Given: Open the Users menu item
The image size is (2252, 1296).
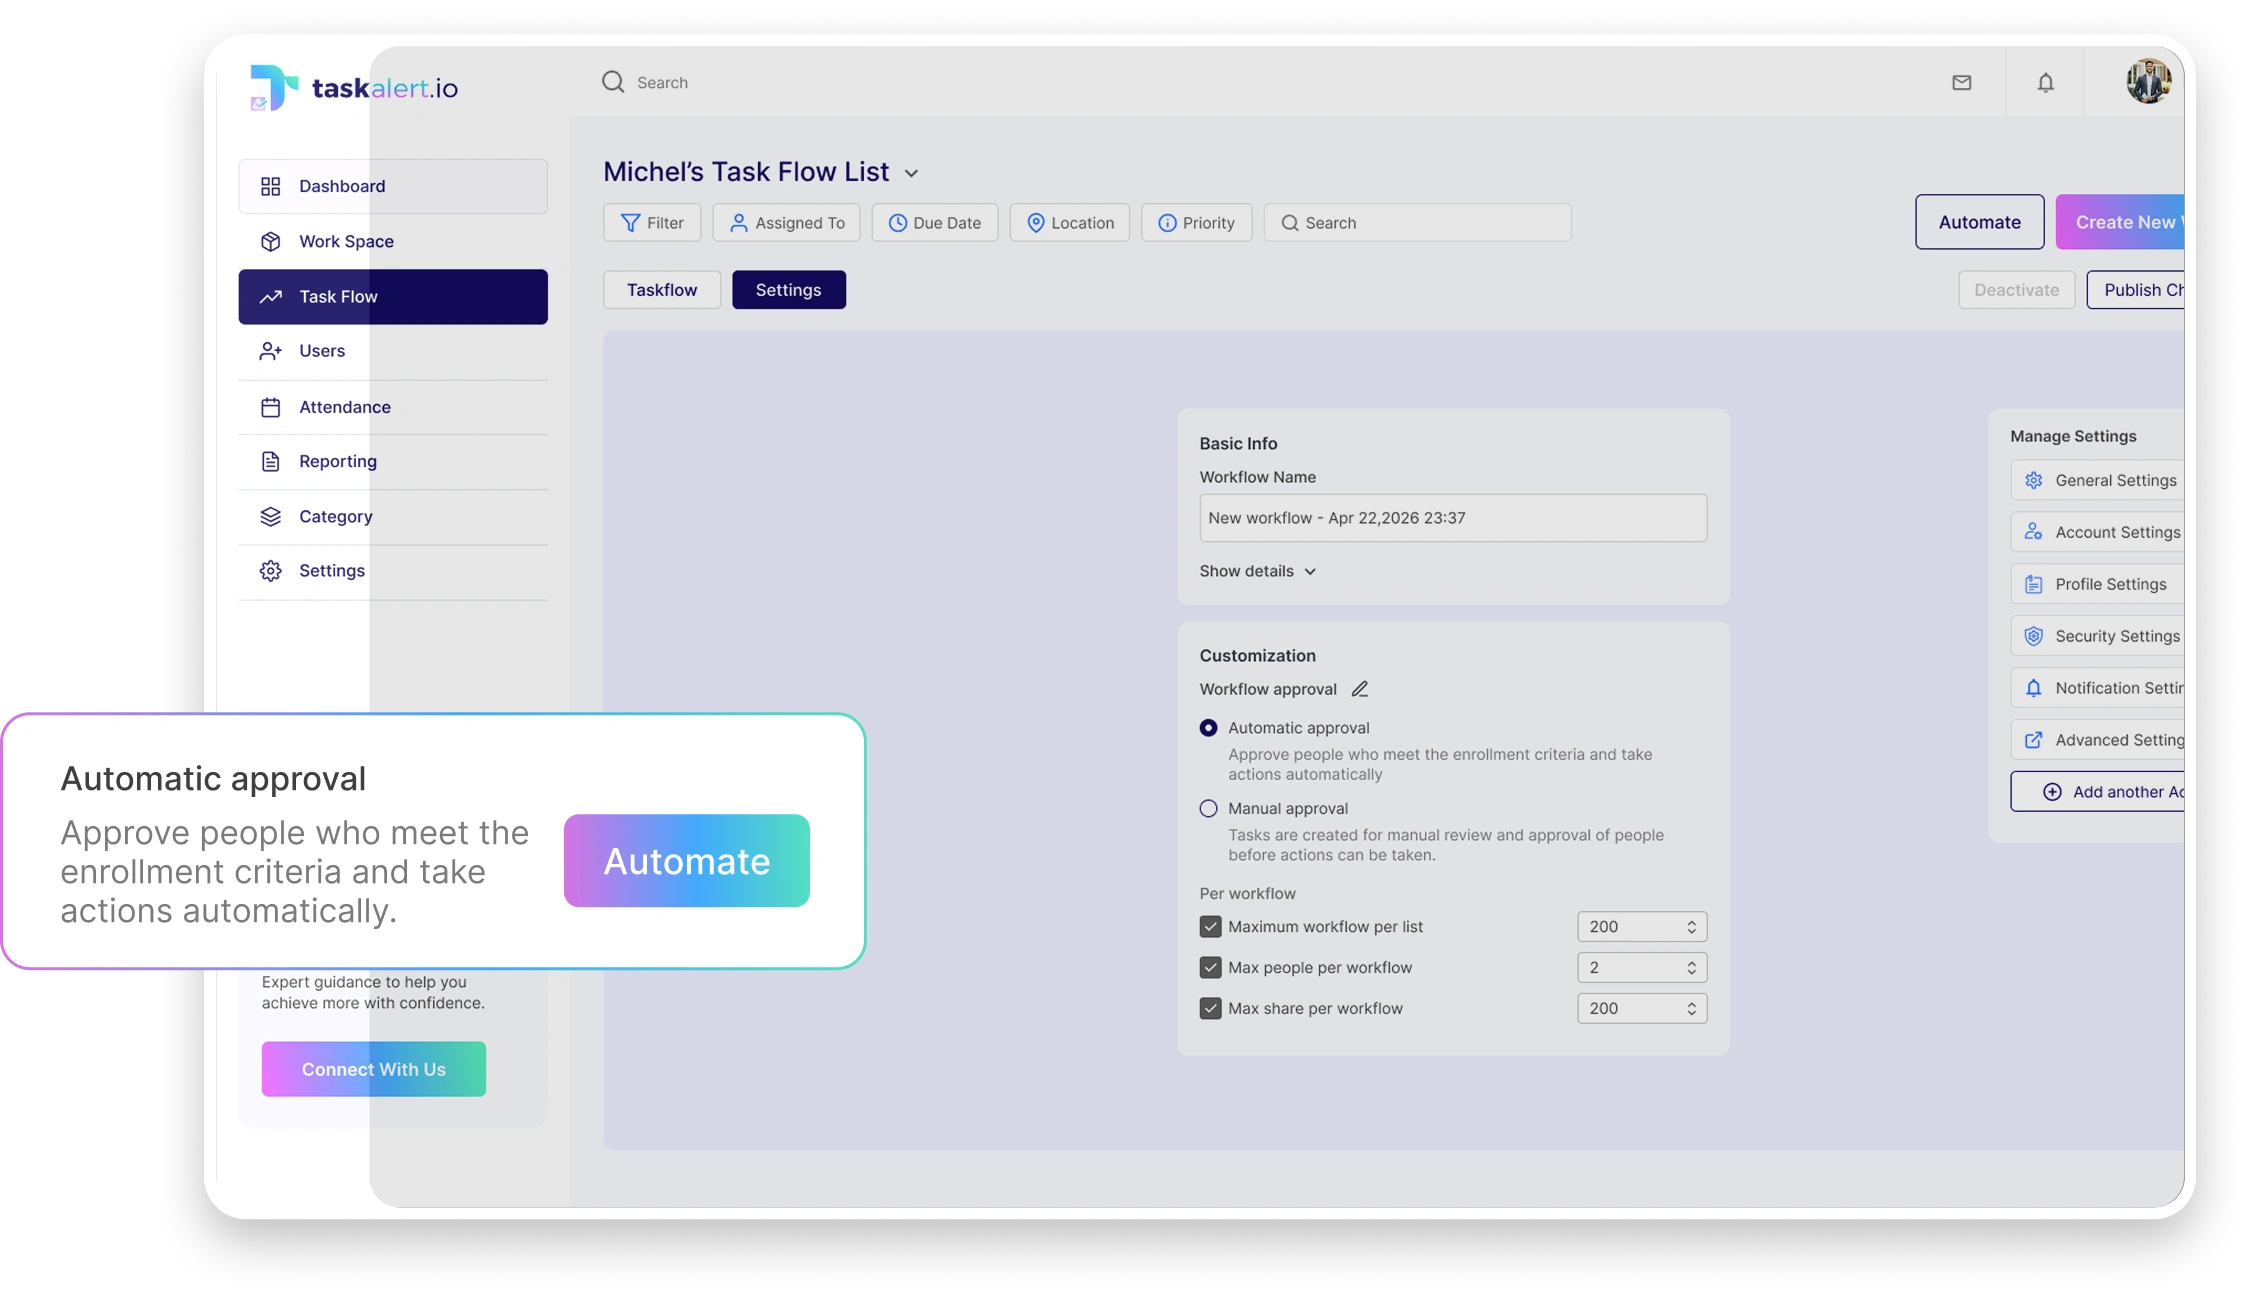Looking at the screenshot, I should [x=393, y=351].
